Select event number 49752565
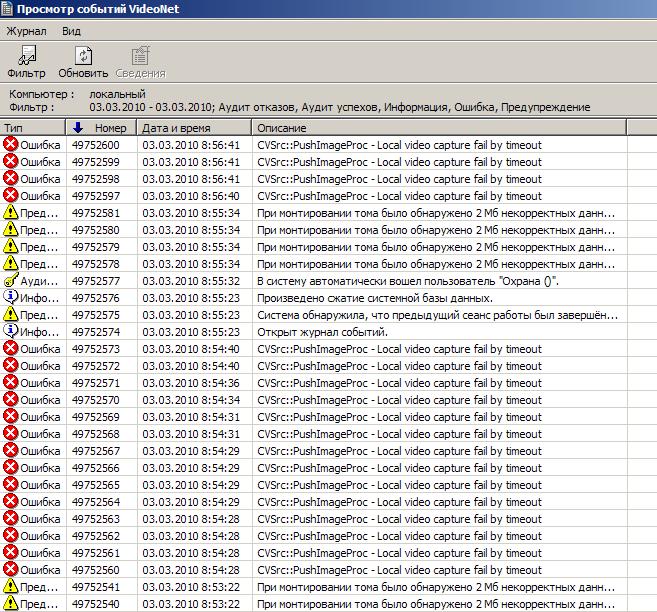This screenshot has width=657, height=612. click(x=96, y=485)
